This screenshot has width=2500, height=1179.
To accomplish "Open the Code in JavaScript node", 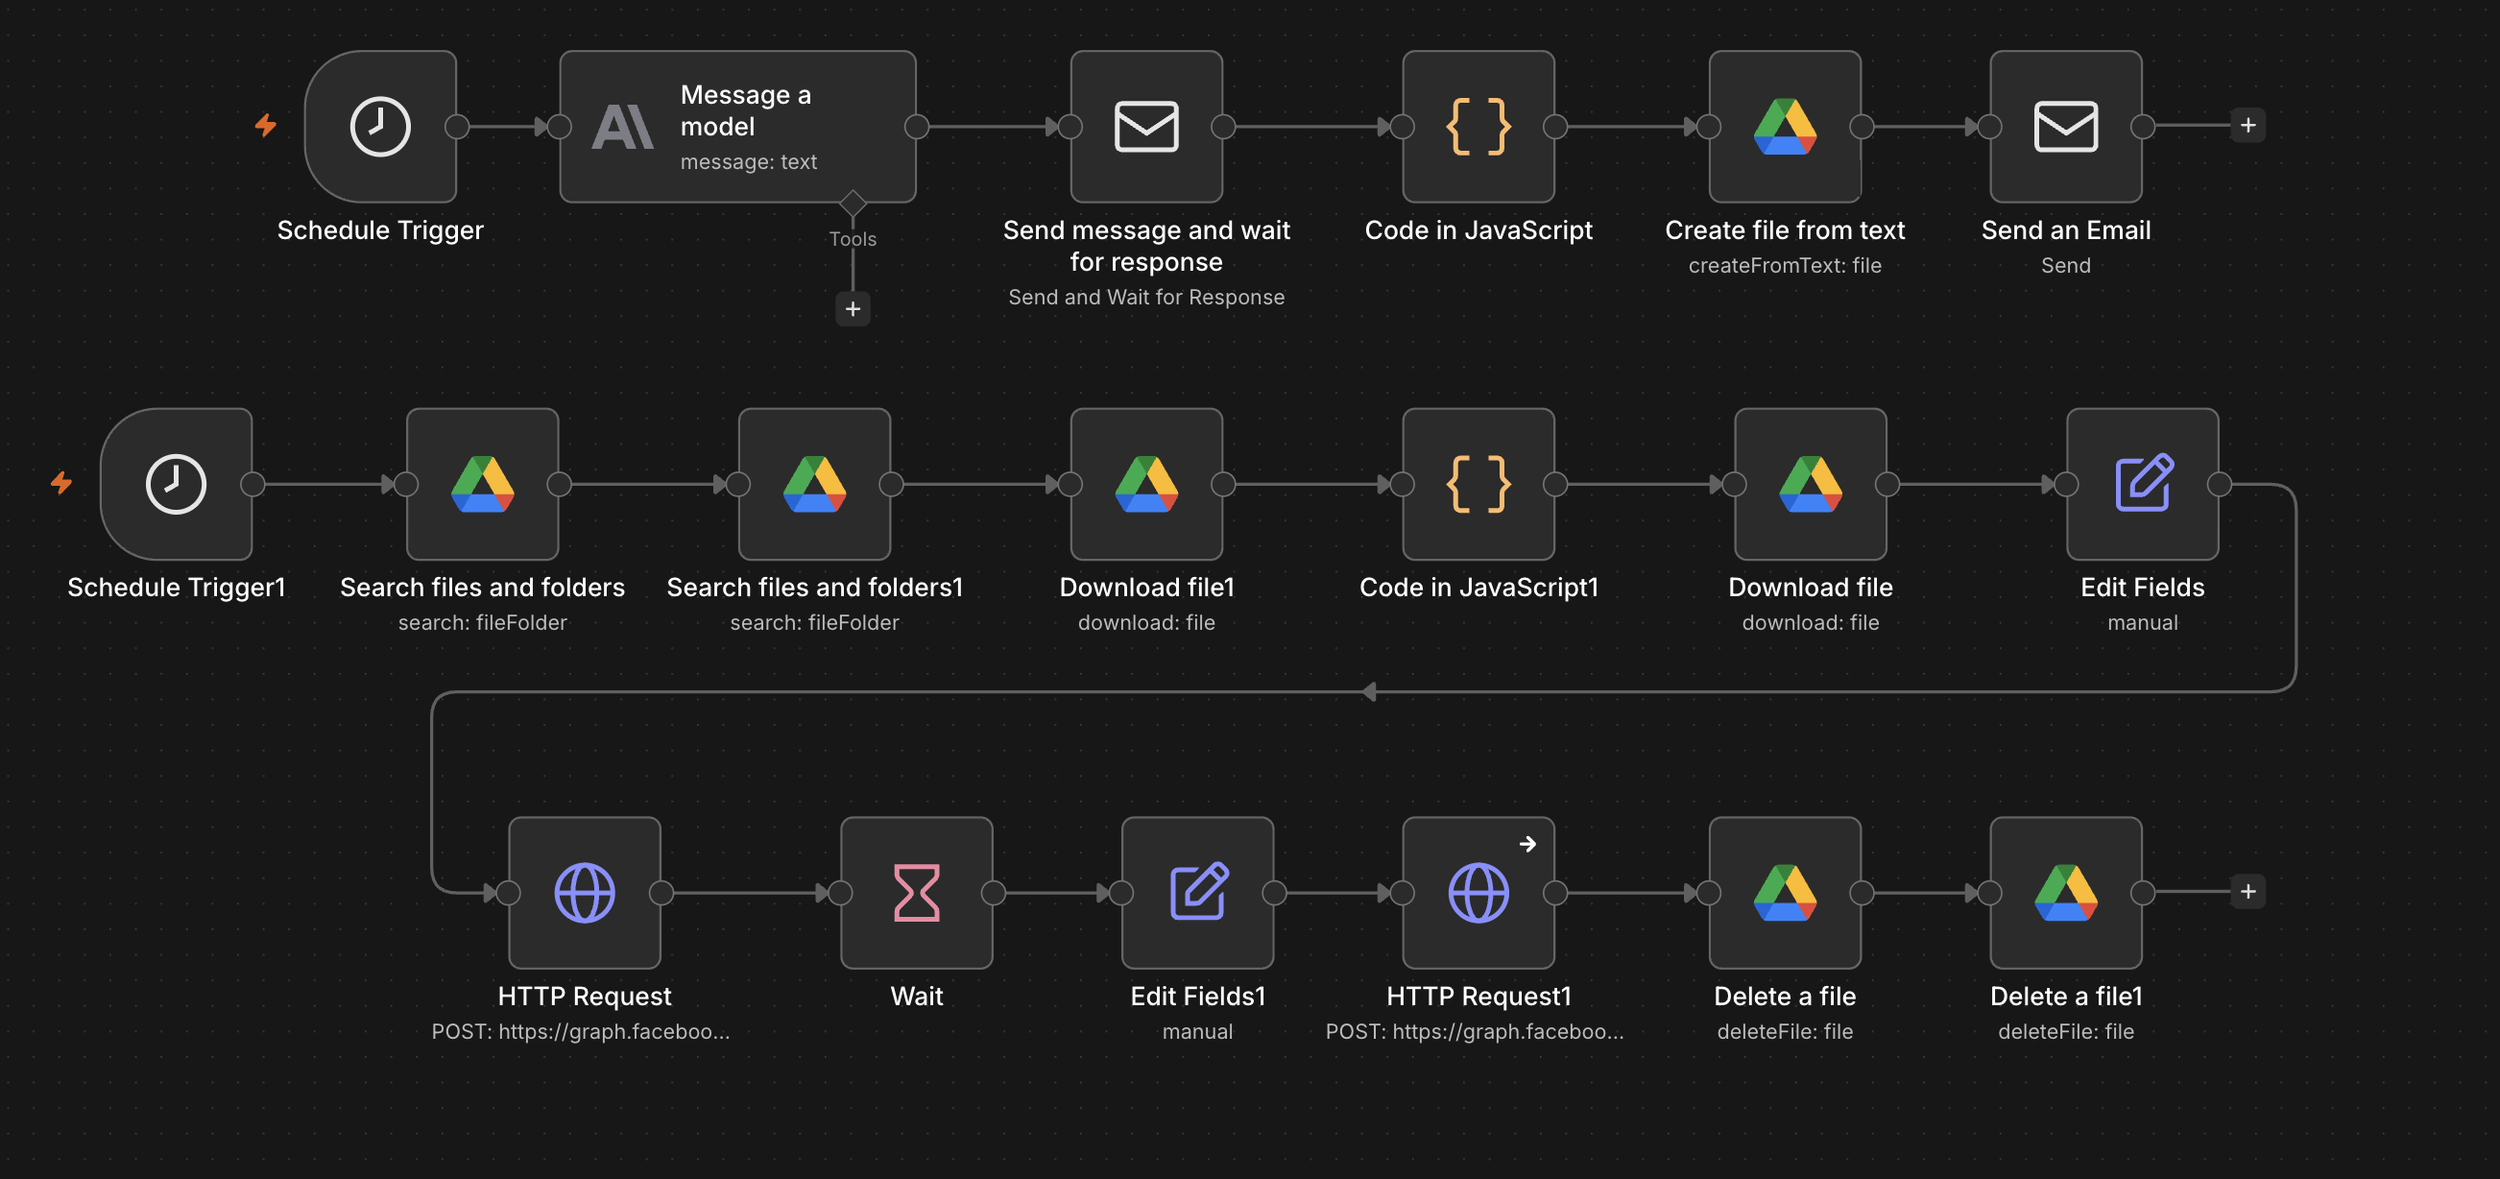I will coord(1478,127).
